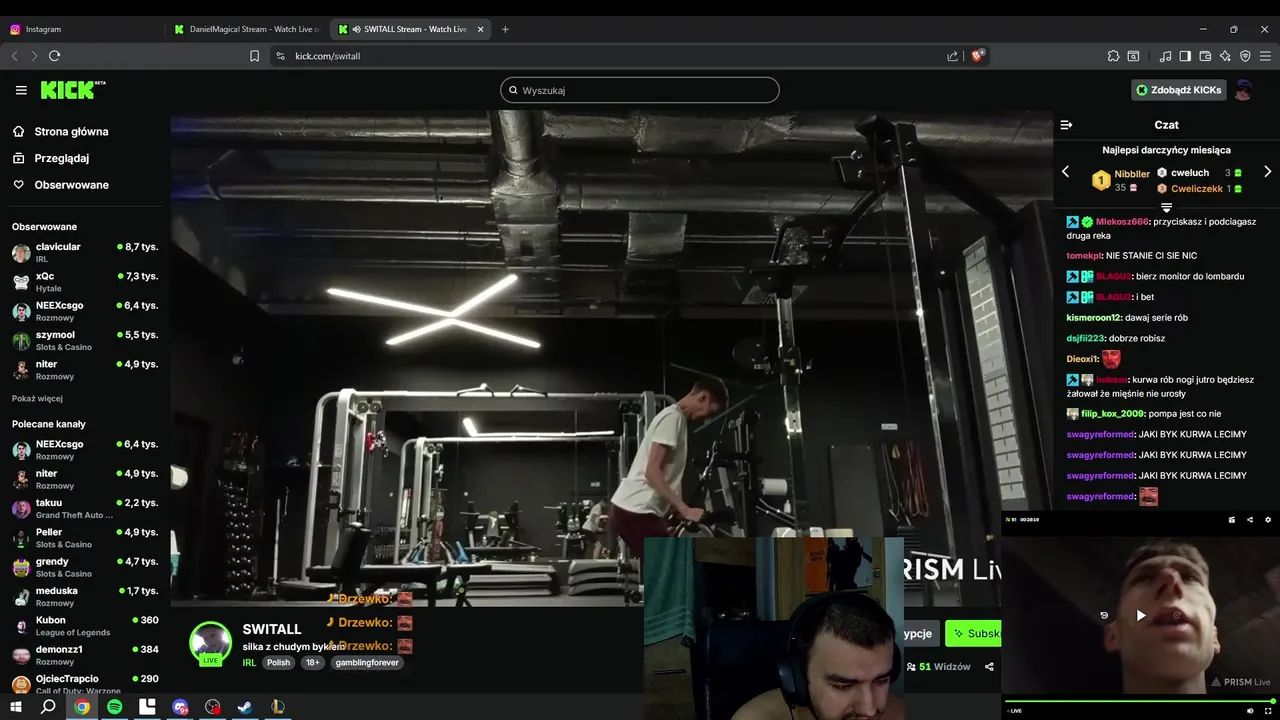
Task: Open grendy recommended channel
Action: 85,567
